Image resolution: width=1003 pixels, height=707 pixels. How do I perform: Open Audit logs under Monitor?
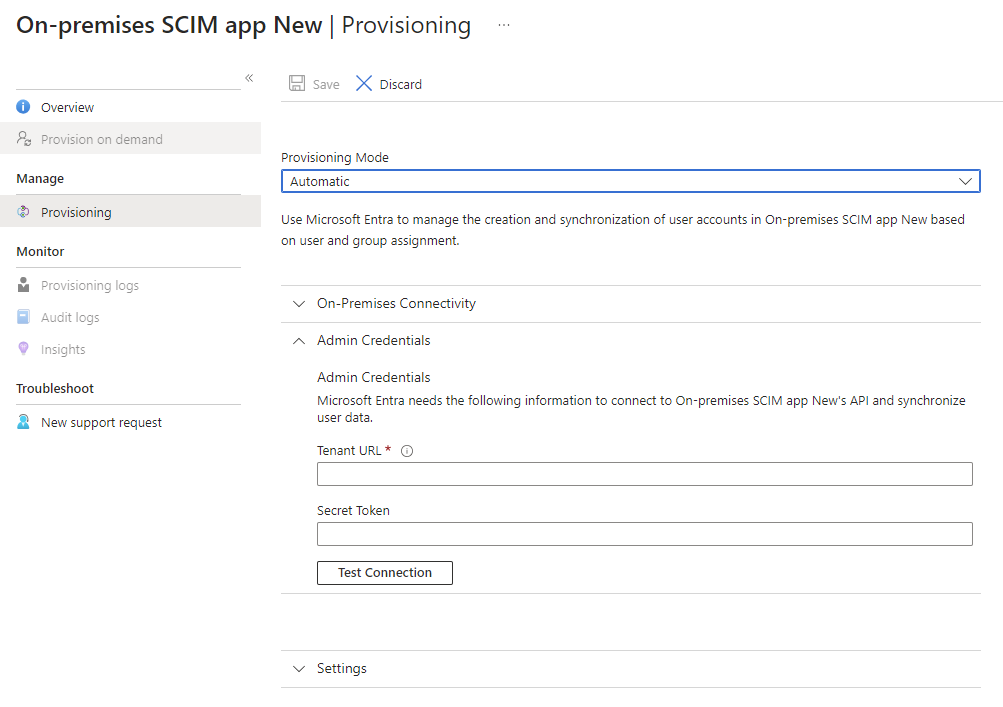click(x=130, y=317)
